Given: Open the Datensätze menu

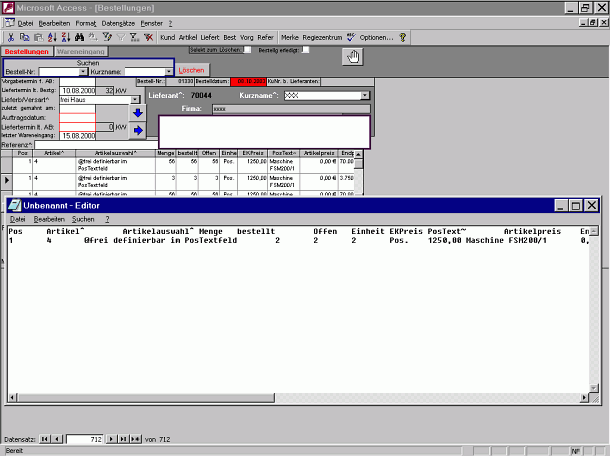Looking at the screenshot, I should [117, 22].
